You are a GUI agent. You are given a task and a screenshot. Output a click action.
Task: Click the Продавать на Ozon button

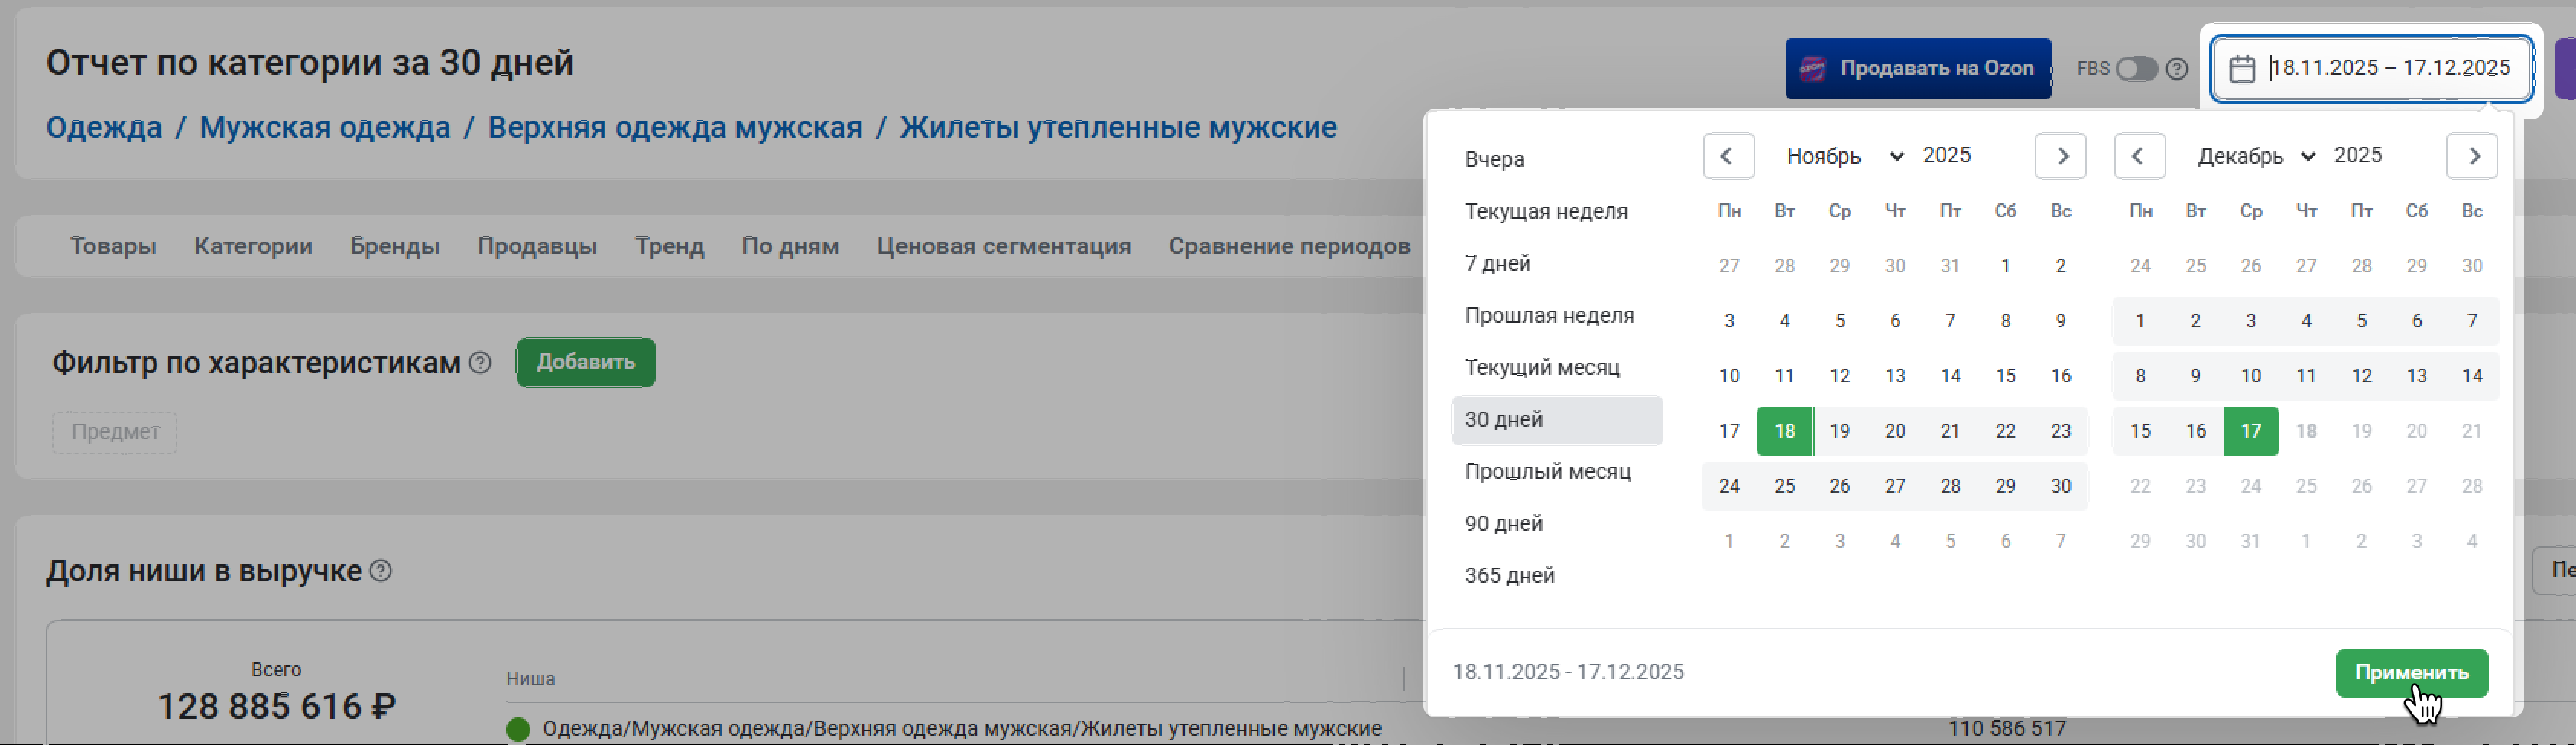point(1917,69)
